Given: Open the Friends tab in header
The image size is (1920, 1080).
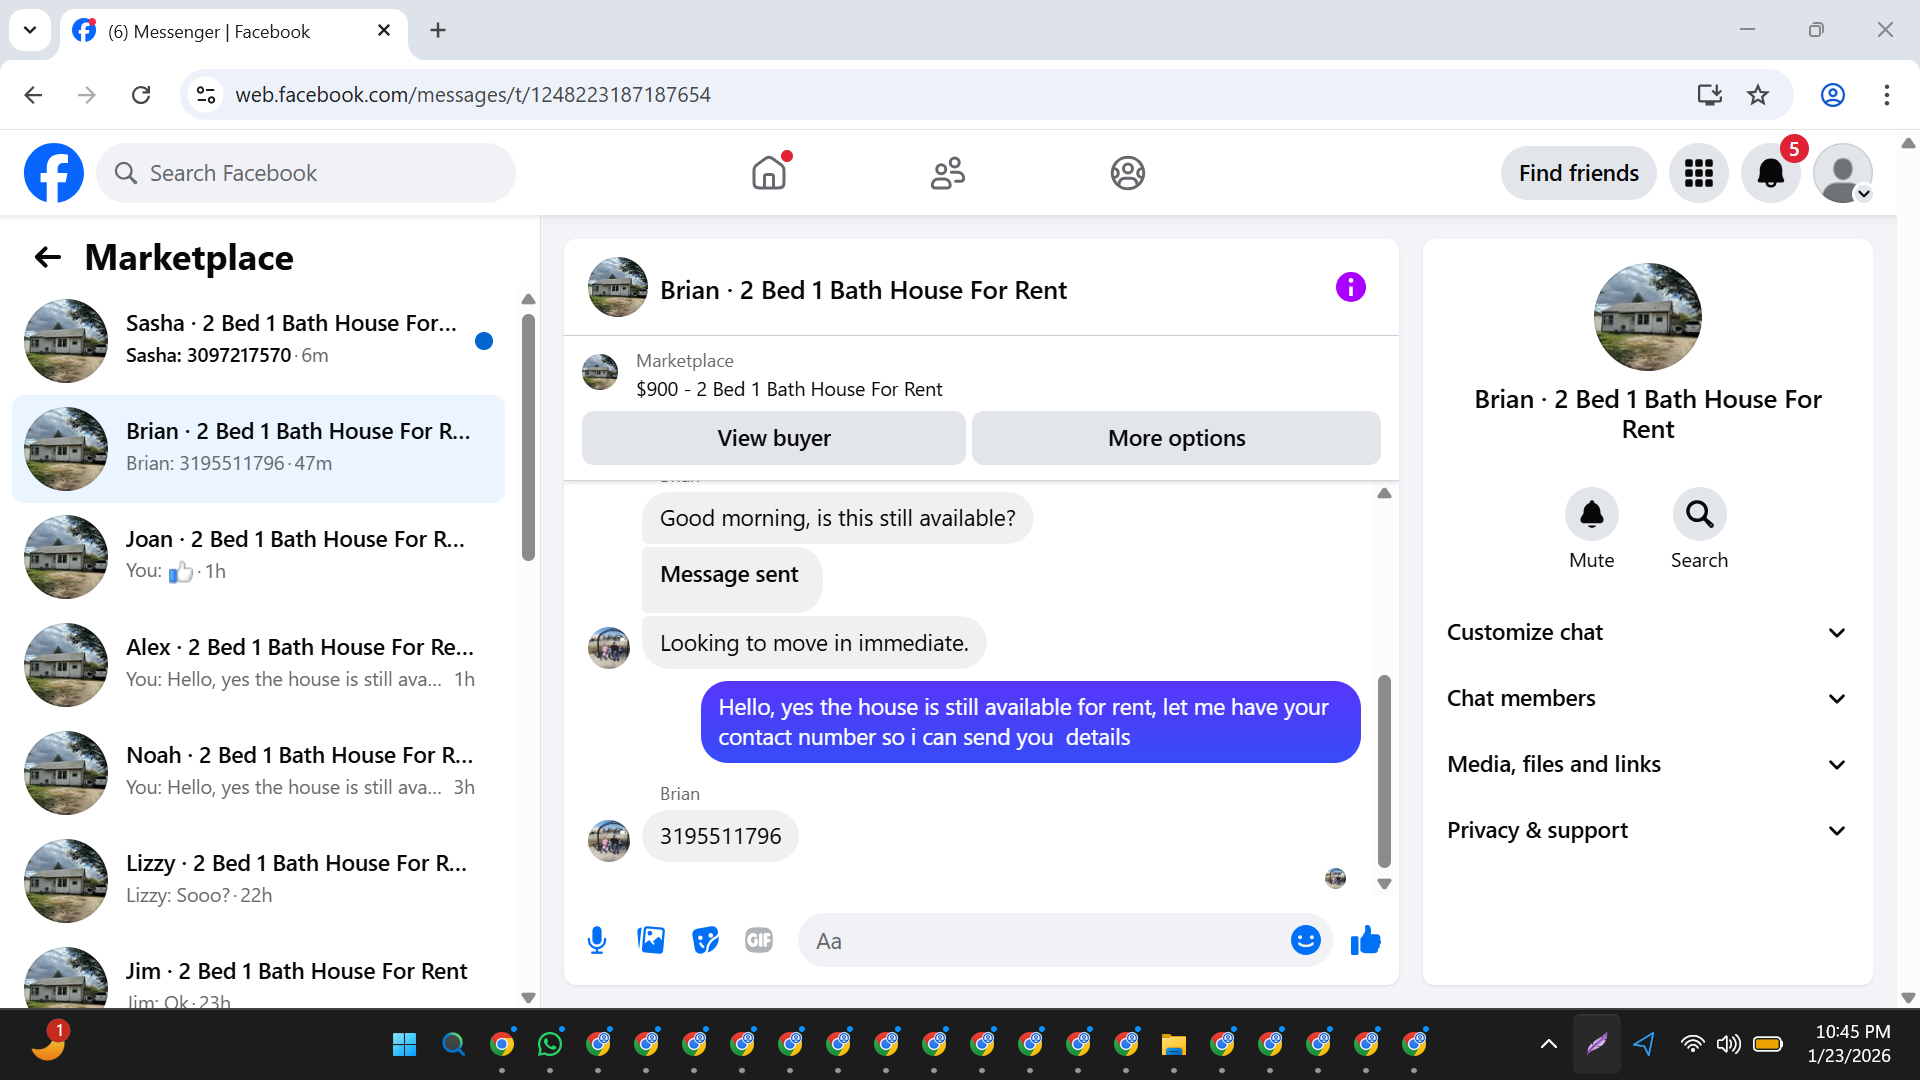Looking at the screenshot, I should click(x=947, y=173).
